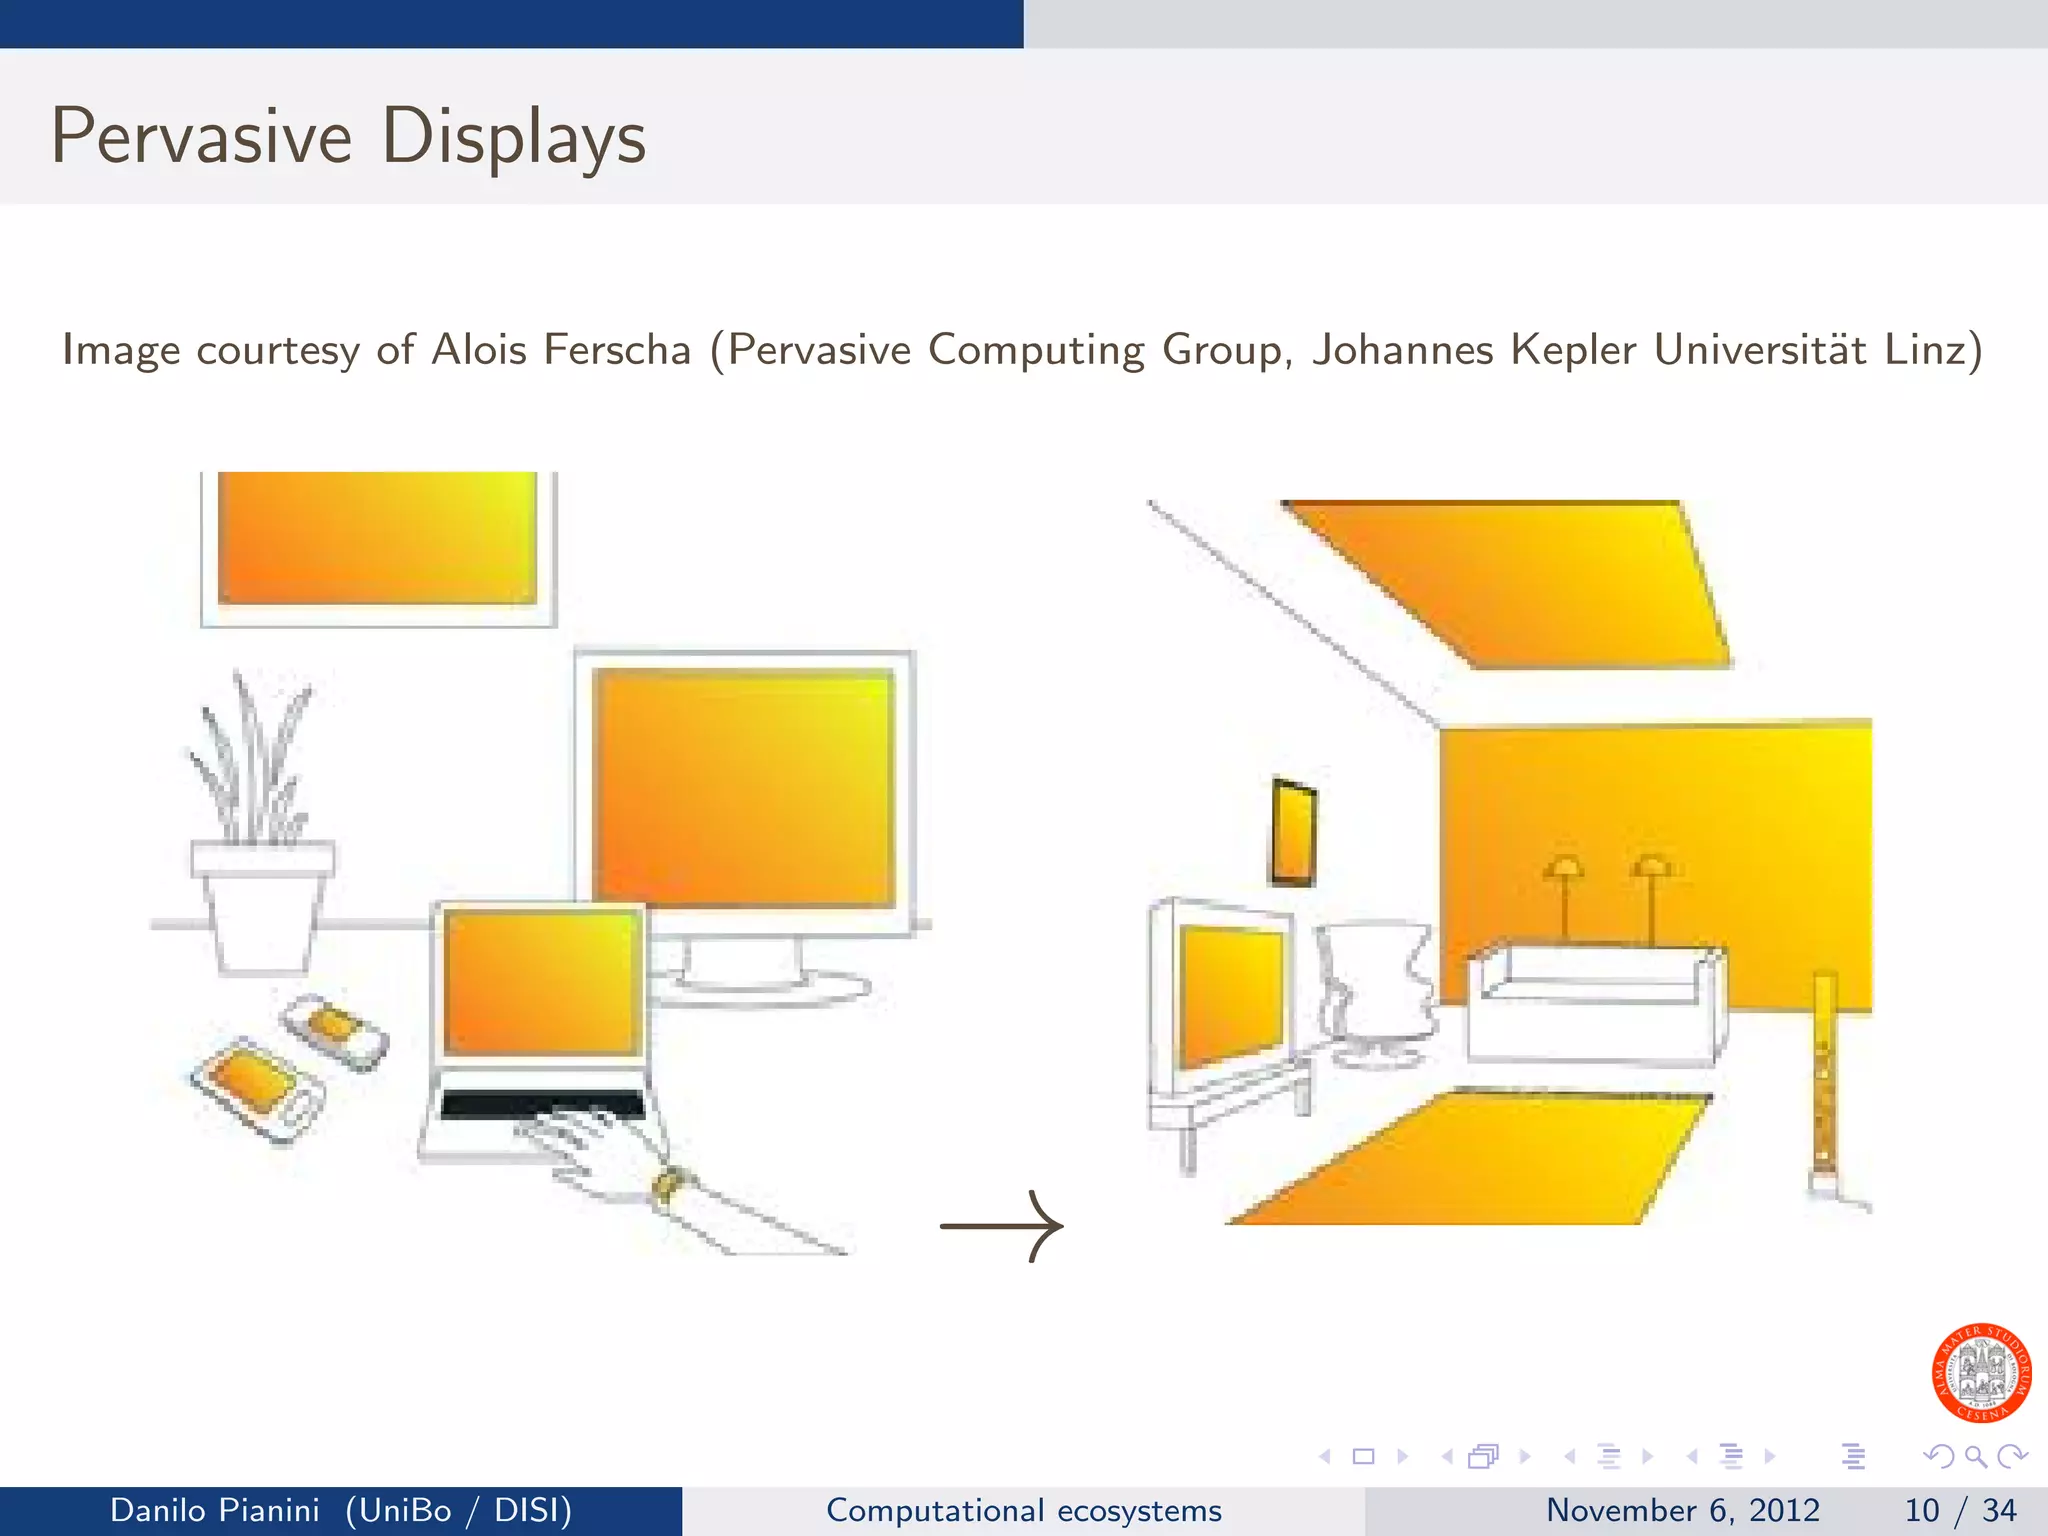Click the Pervasive Displays slide title
2048x1536 pixels.
point(349,136)
